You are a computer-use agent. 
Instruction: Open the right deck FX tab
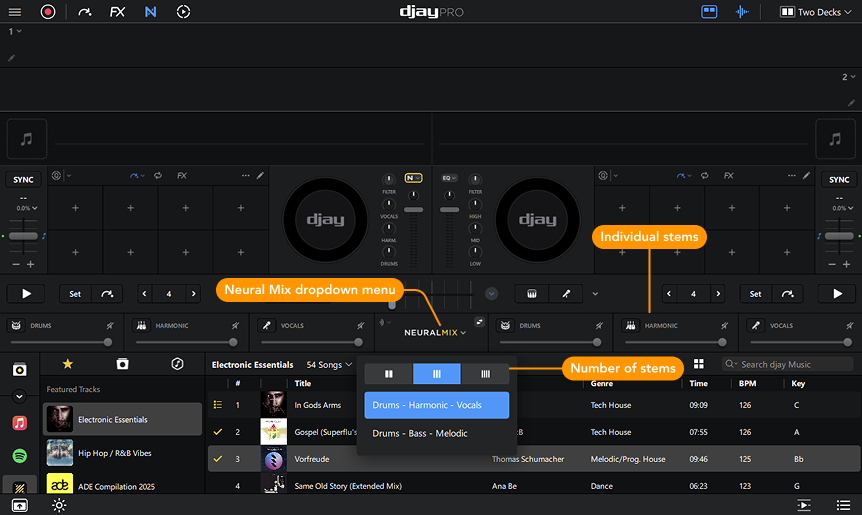click(x=728, y=175)
